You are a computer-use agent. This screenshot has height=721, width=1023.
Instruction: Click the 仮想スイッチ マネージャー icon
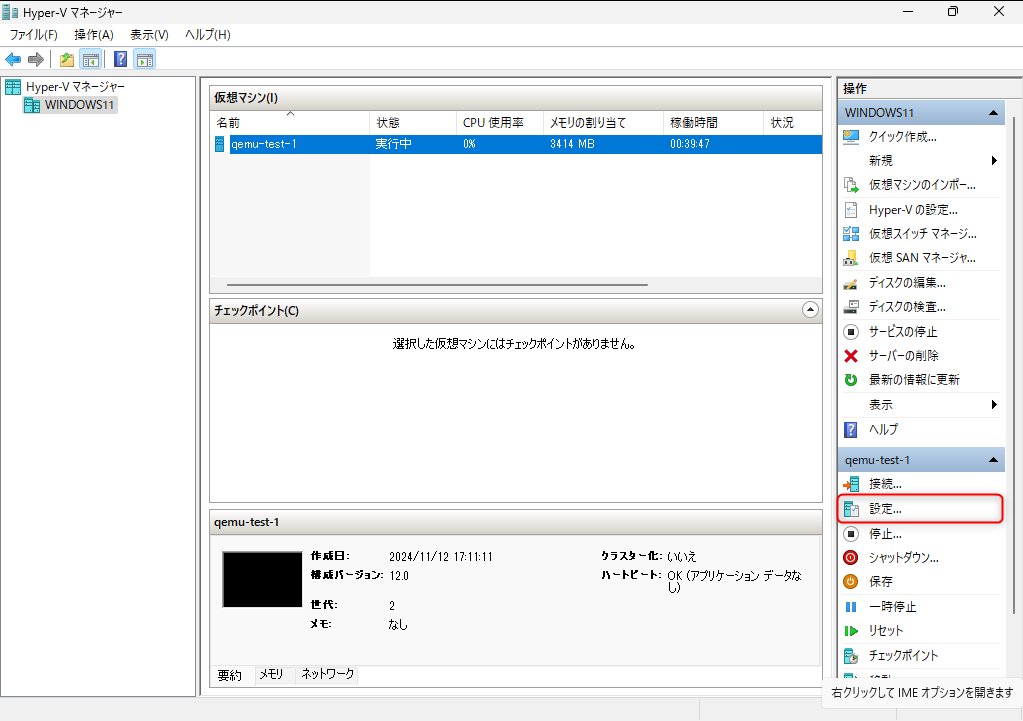851,234
